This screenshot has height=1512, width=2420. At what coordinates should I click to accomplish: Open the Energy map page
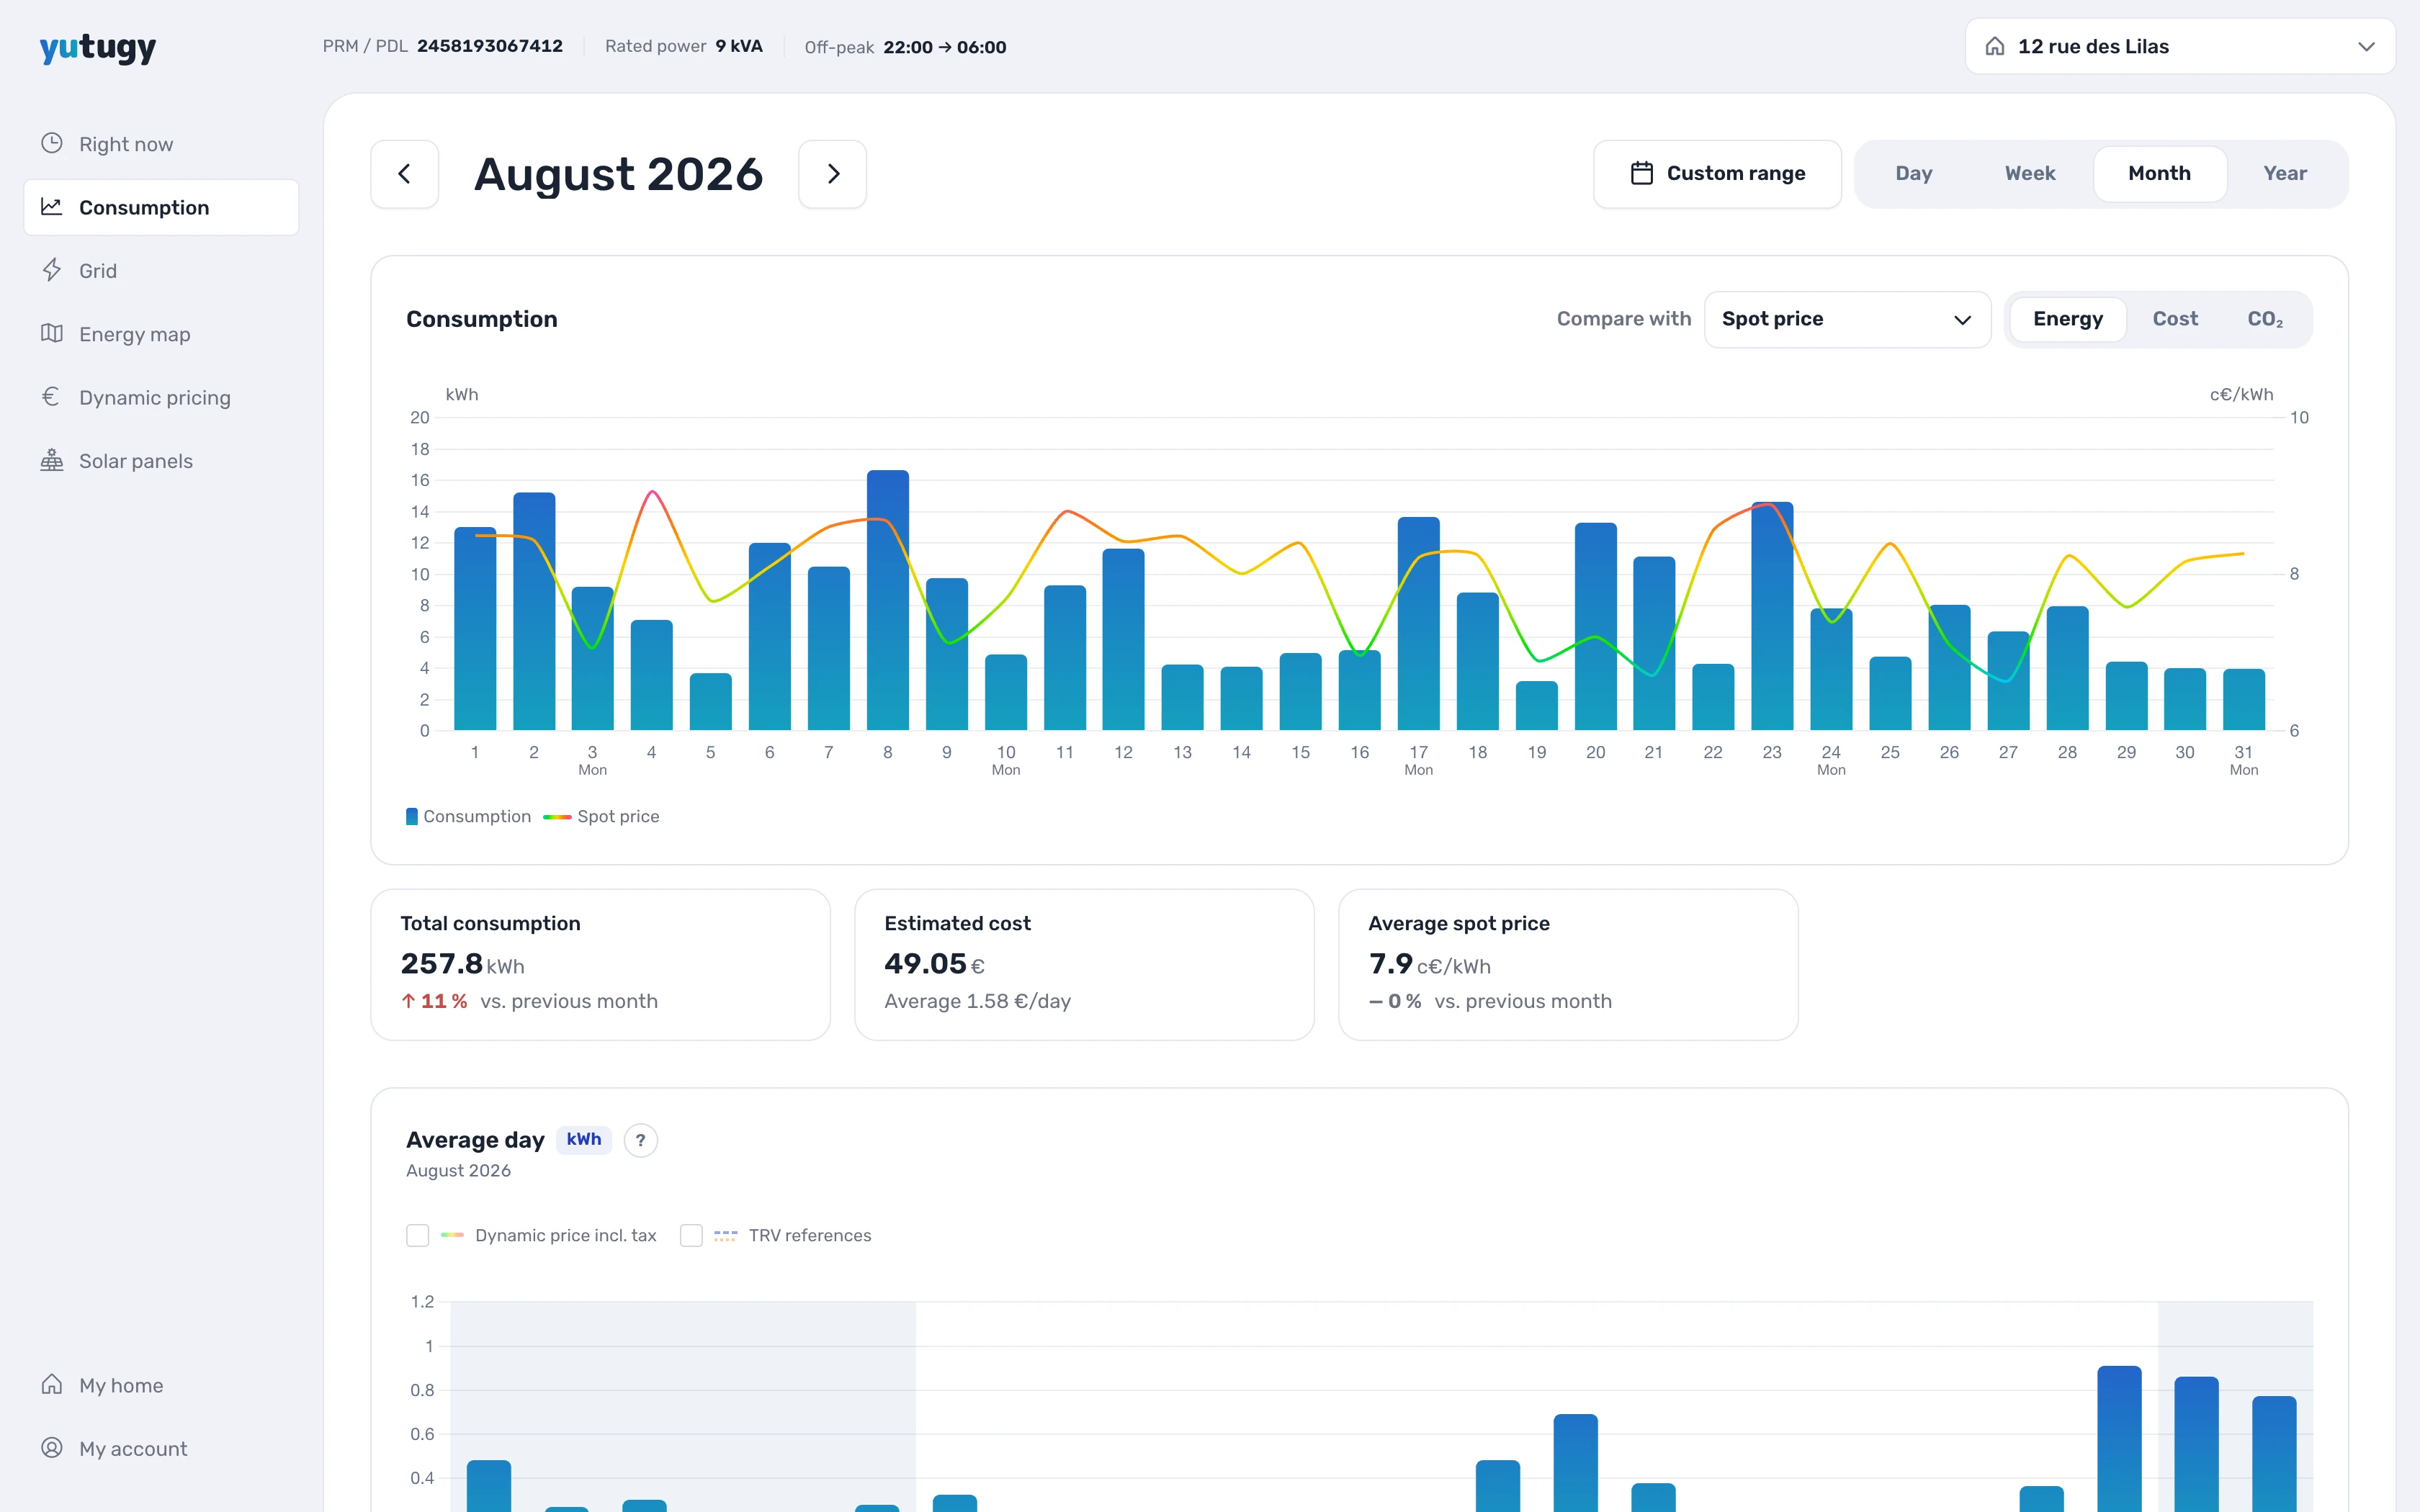coord(161,334)
